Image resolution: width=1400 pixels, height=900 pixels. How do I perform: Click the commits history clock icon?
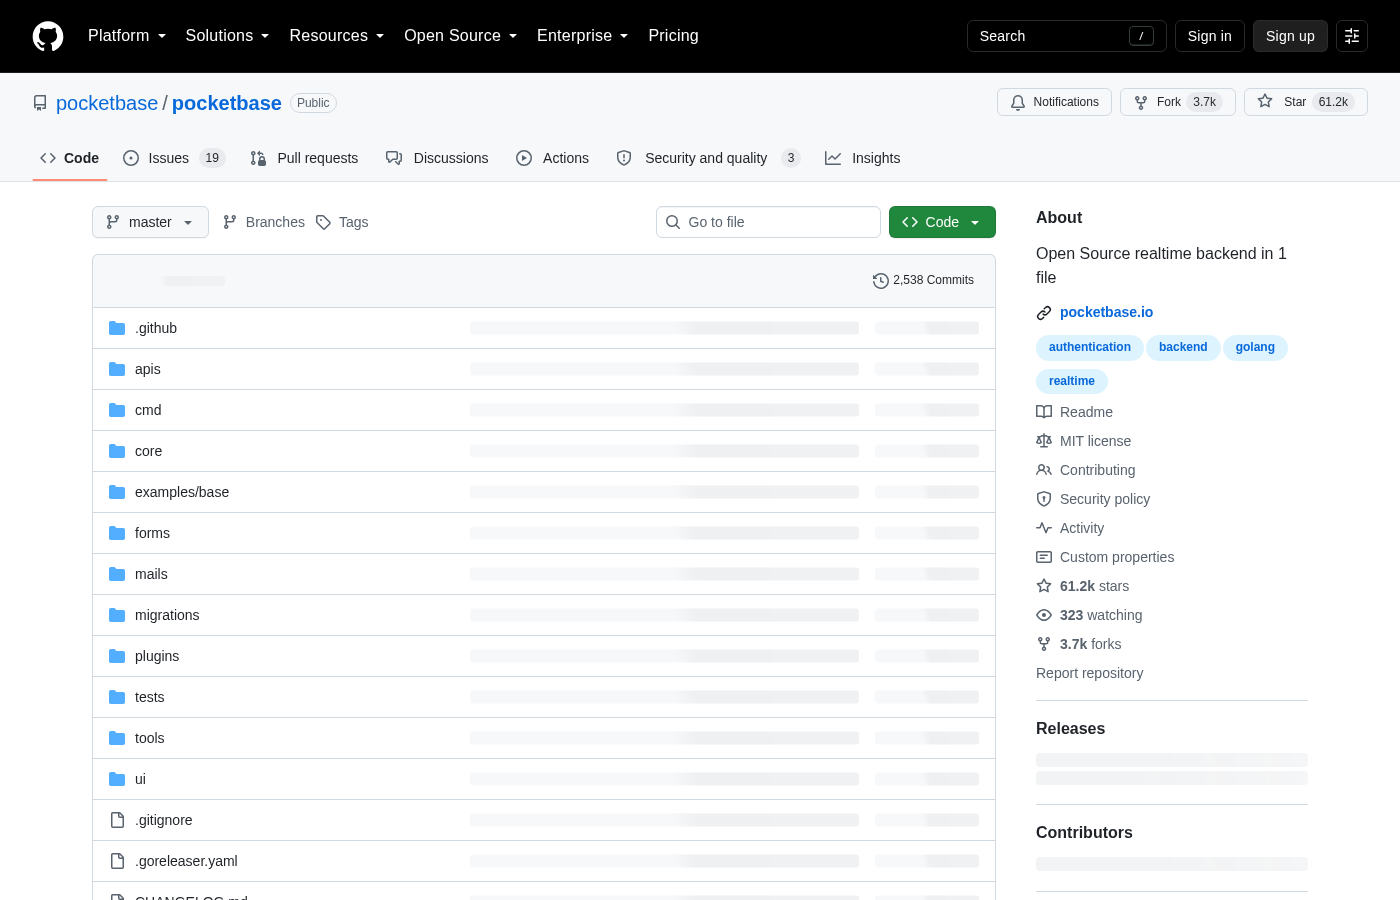tap(881, 281)
